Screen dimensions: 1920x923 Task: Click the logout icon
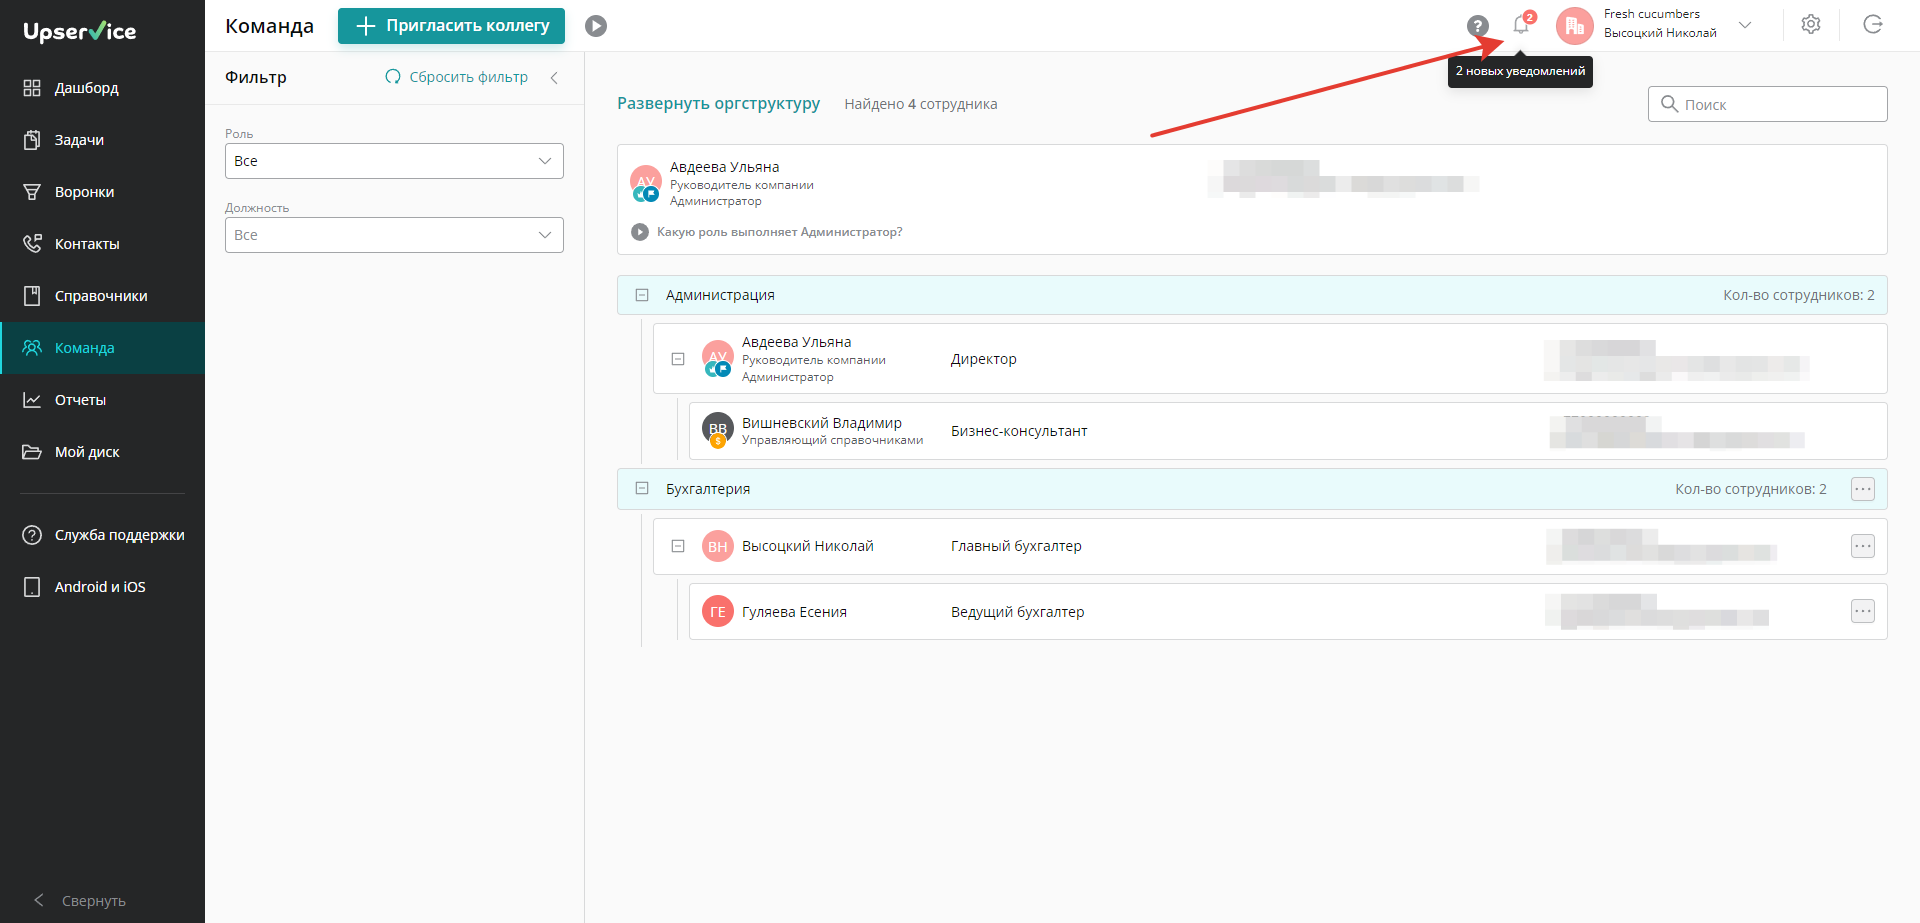click(x=1873, y=25)
